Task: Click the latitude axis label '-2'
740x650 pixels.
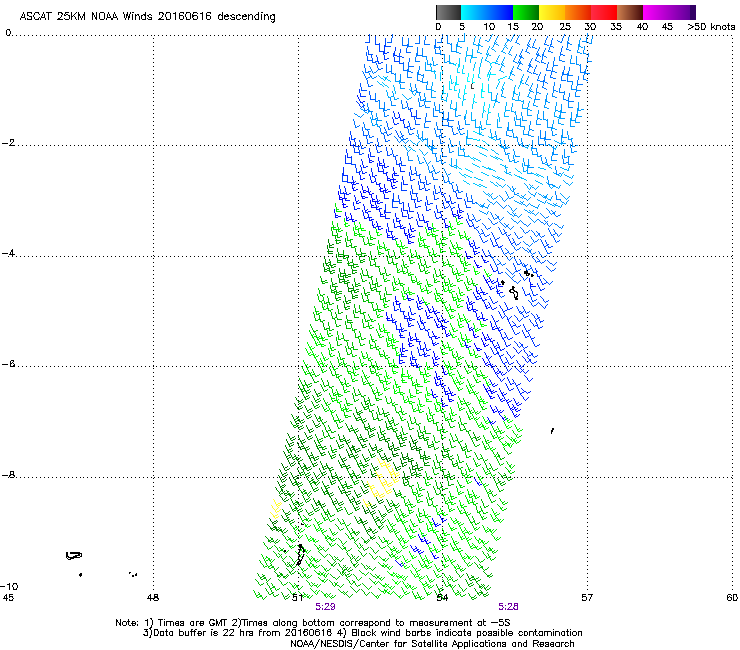Action: pyautogui.click(x=9, y=143)
